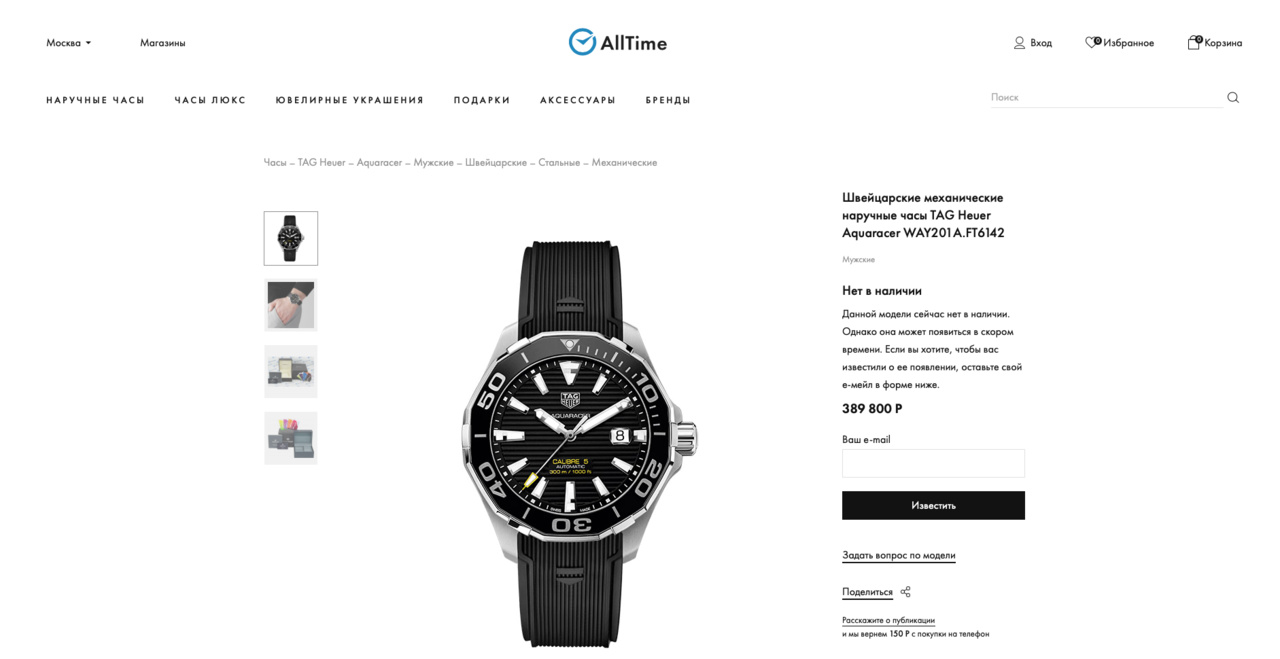Click the user login icon
Image resolution: width=1280 pixels, height=659 pixels.
[x=1019, y=43]
